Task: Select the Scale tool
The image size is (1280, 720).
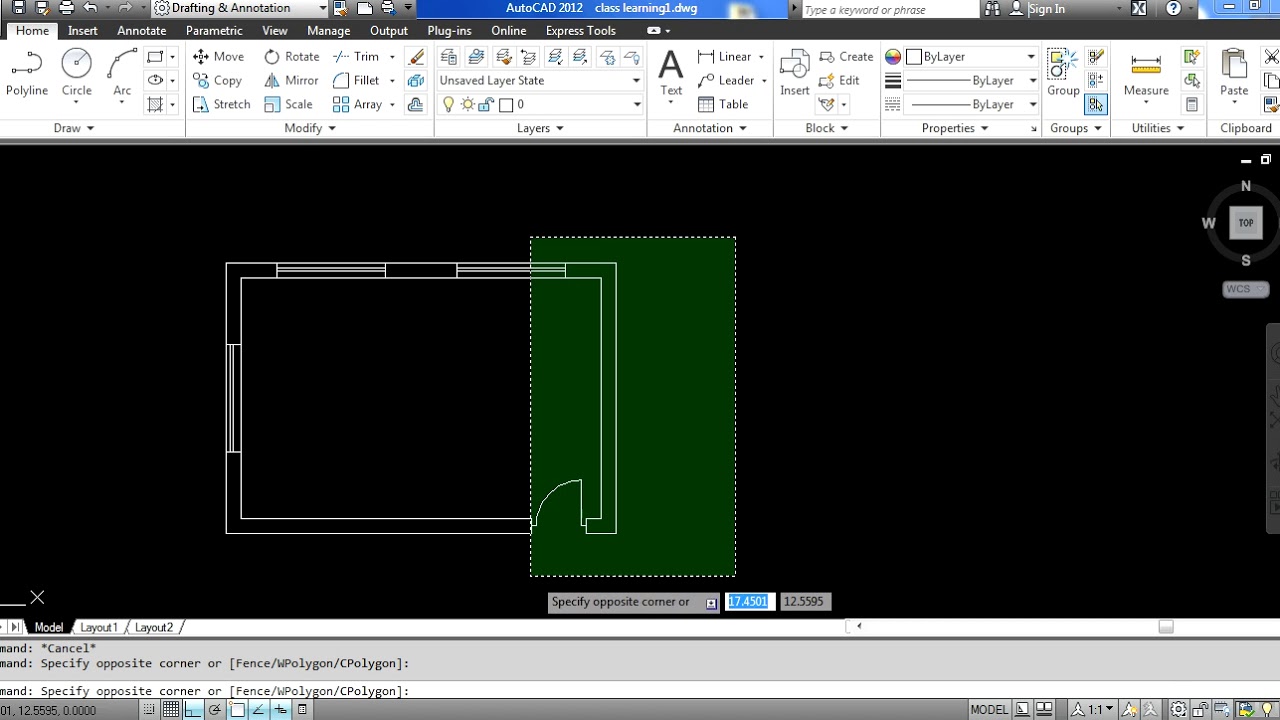Action: pyautogui.click(x=288, y=104)
